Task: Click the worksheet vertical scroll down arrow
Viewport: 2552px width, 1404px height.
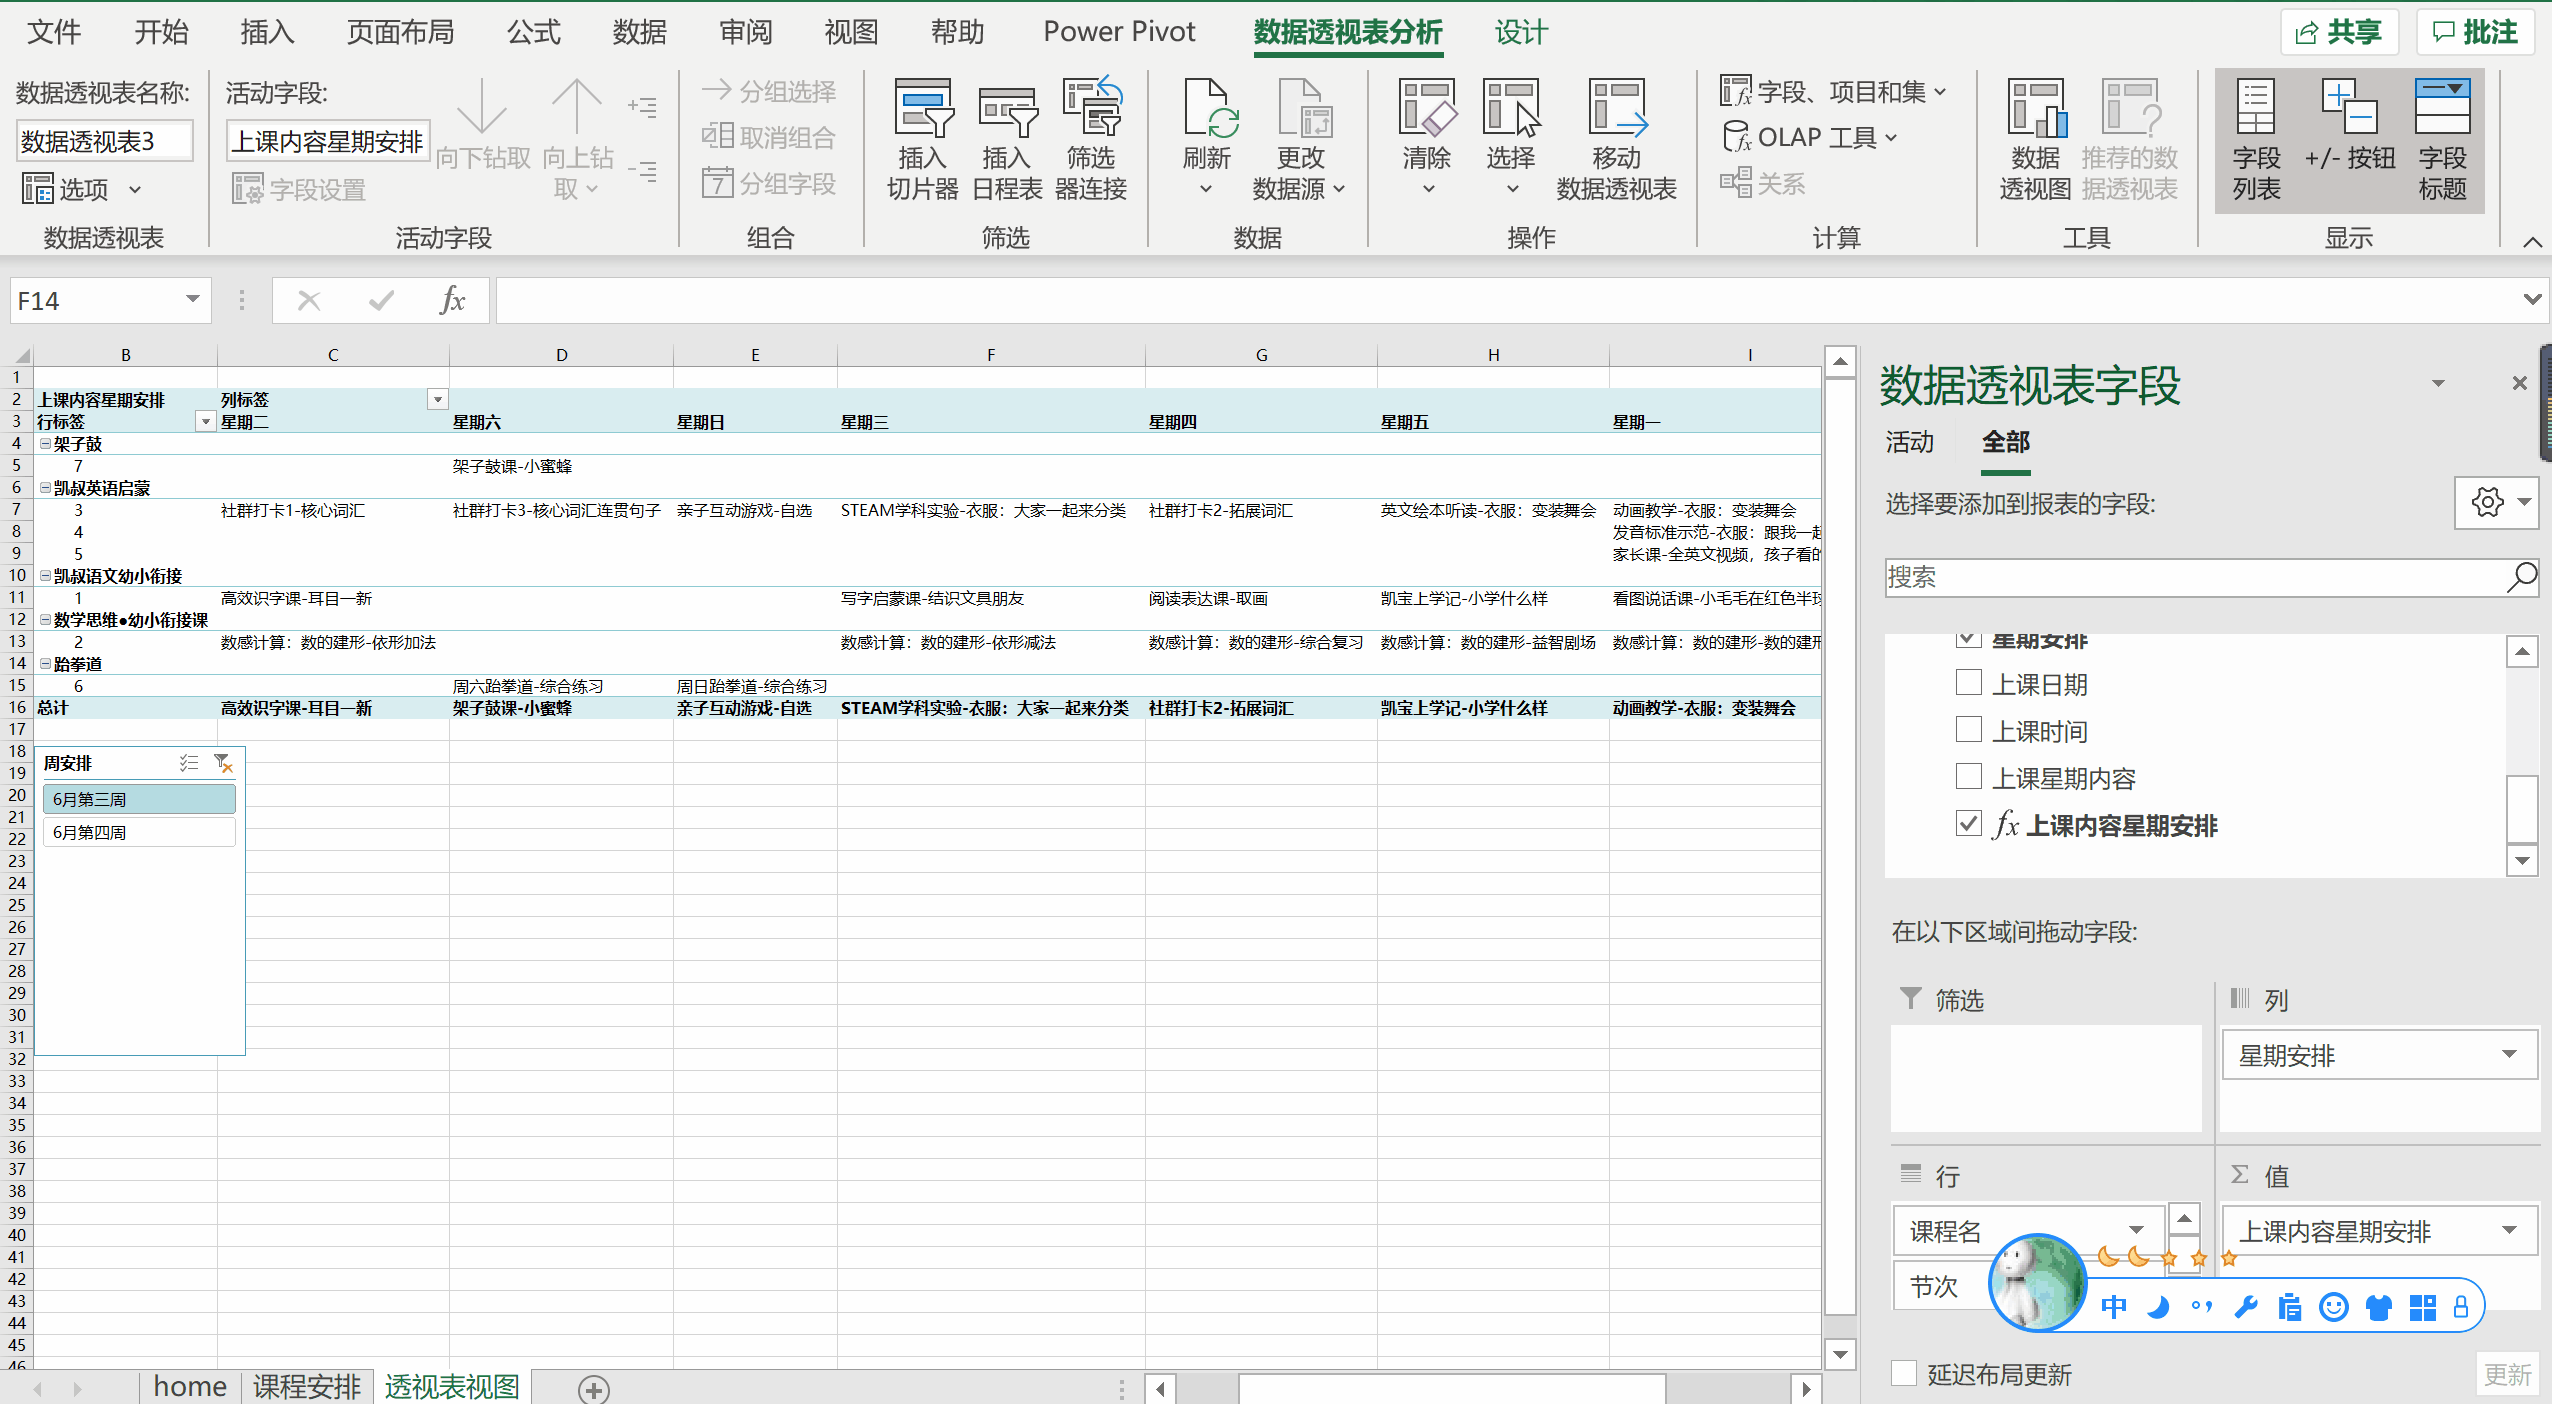Action: (x=1840, y=1355)
